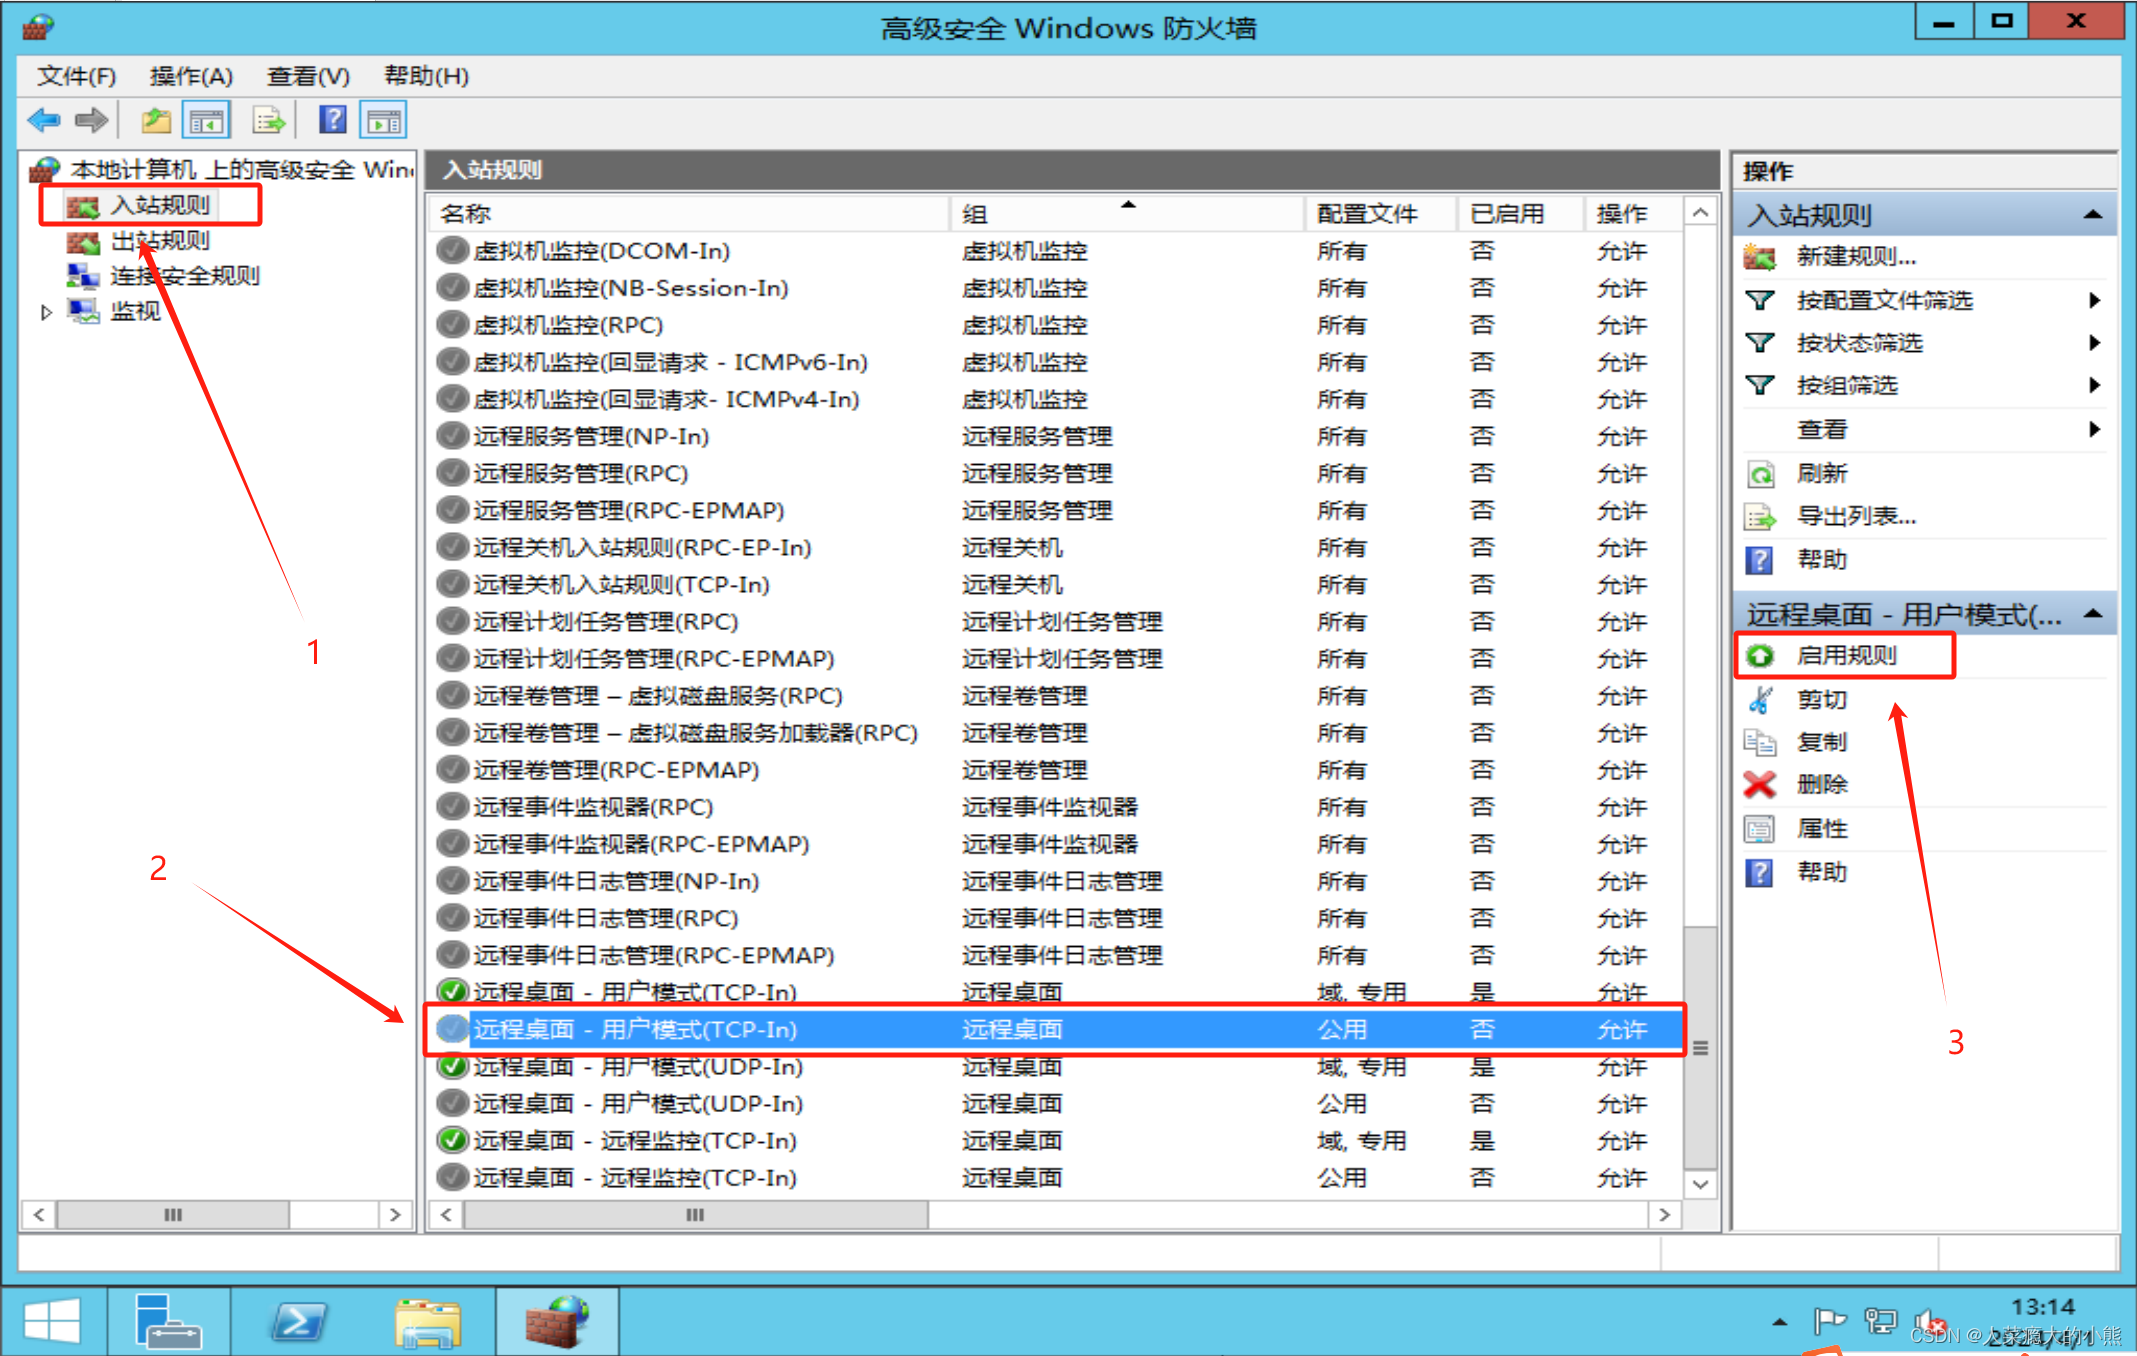Click the copy icon beside 复制
This screenshot has height=1356, width=2137.
1760,742
